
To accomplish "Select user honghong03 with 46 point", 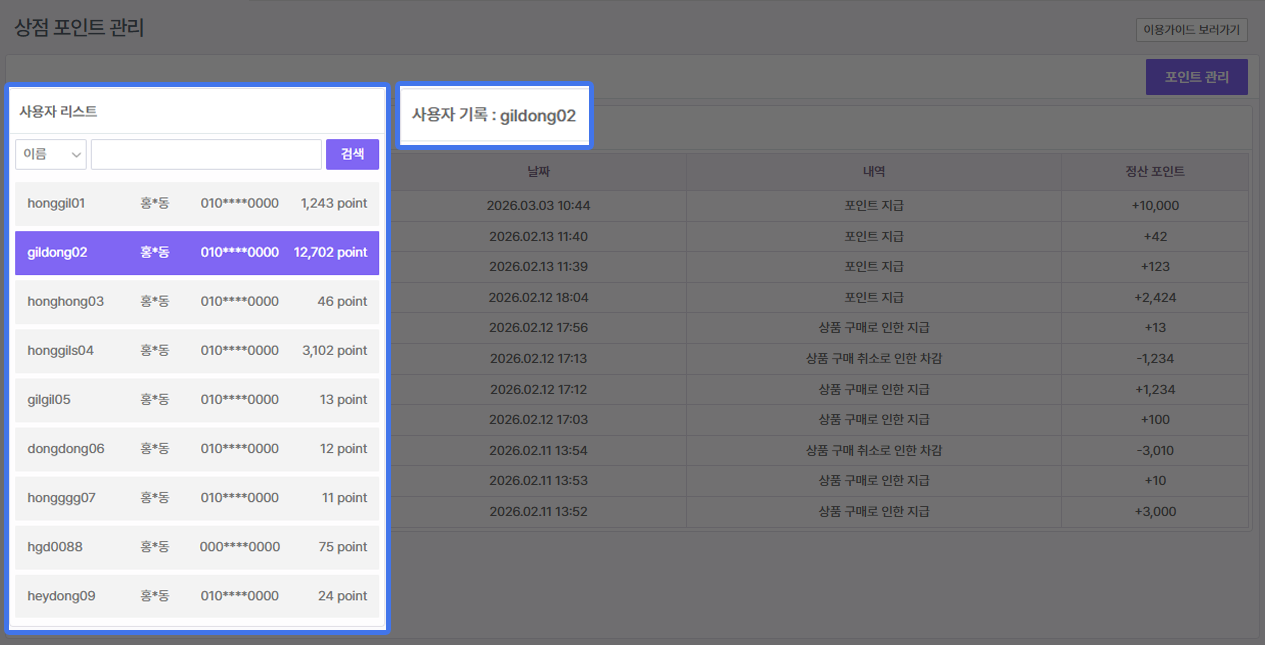I will tap(197, 301).
